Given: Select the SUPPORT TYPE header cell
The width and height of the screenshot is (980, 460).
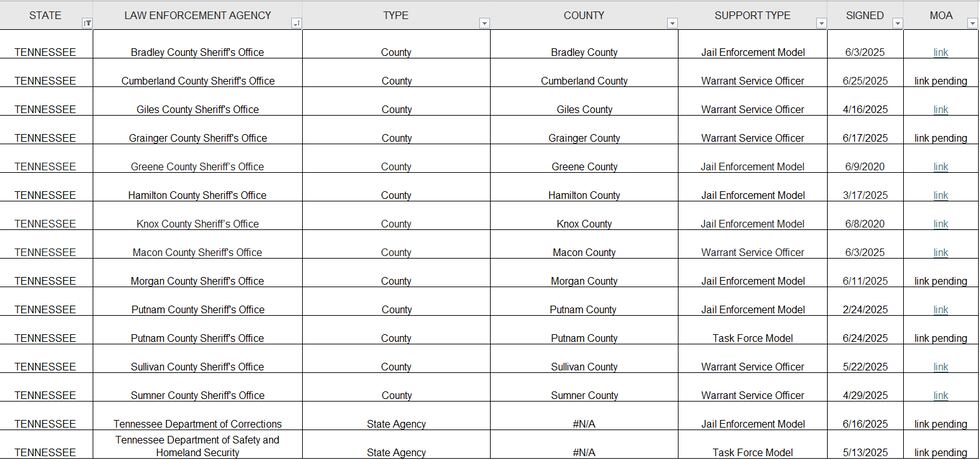Looking at the screenshot, I should [x=751, y=16].
